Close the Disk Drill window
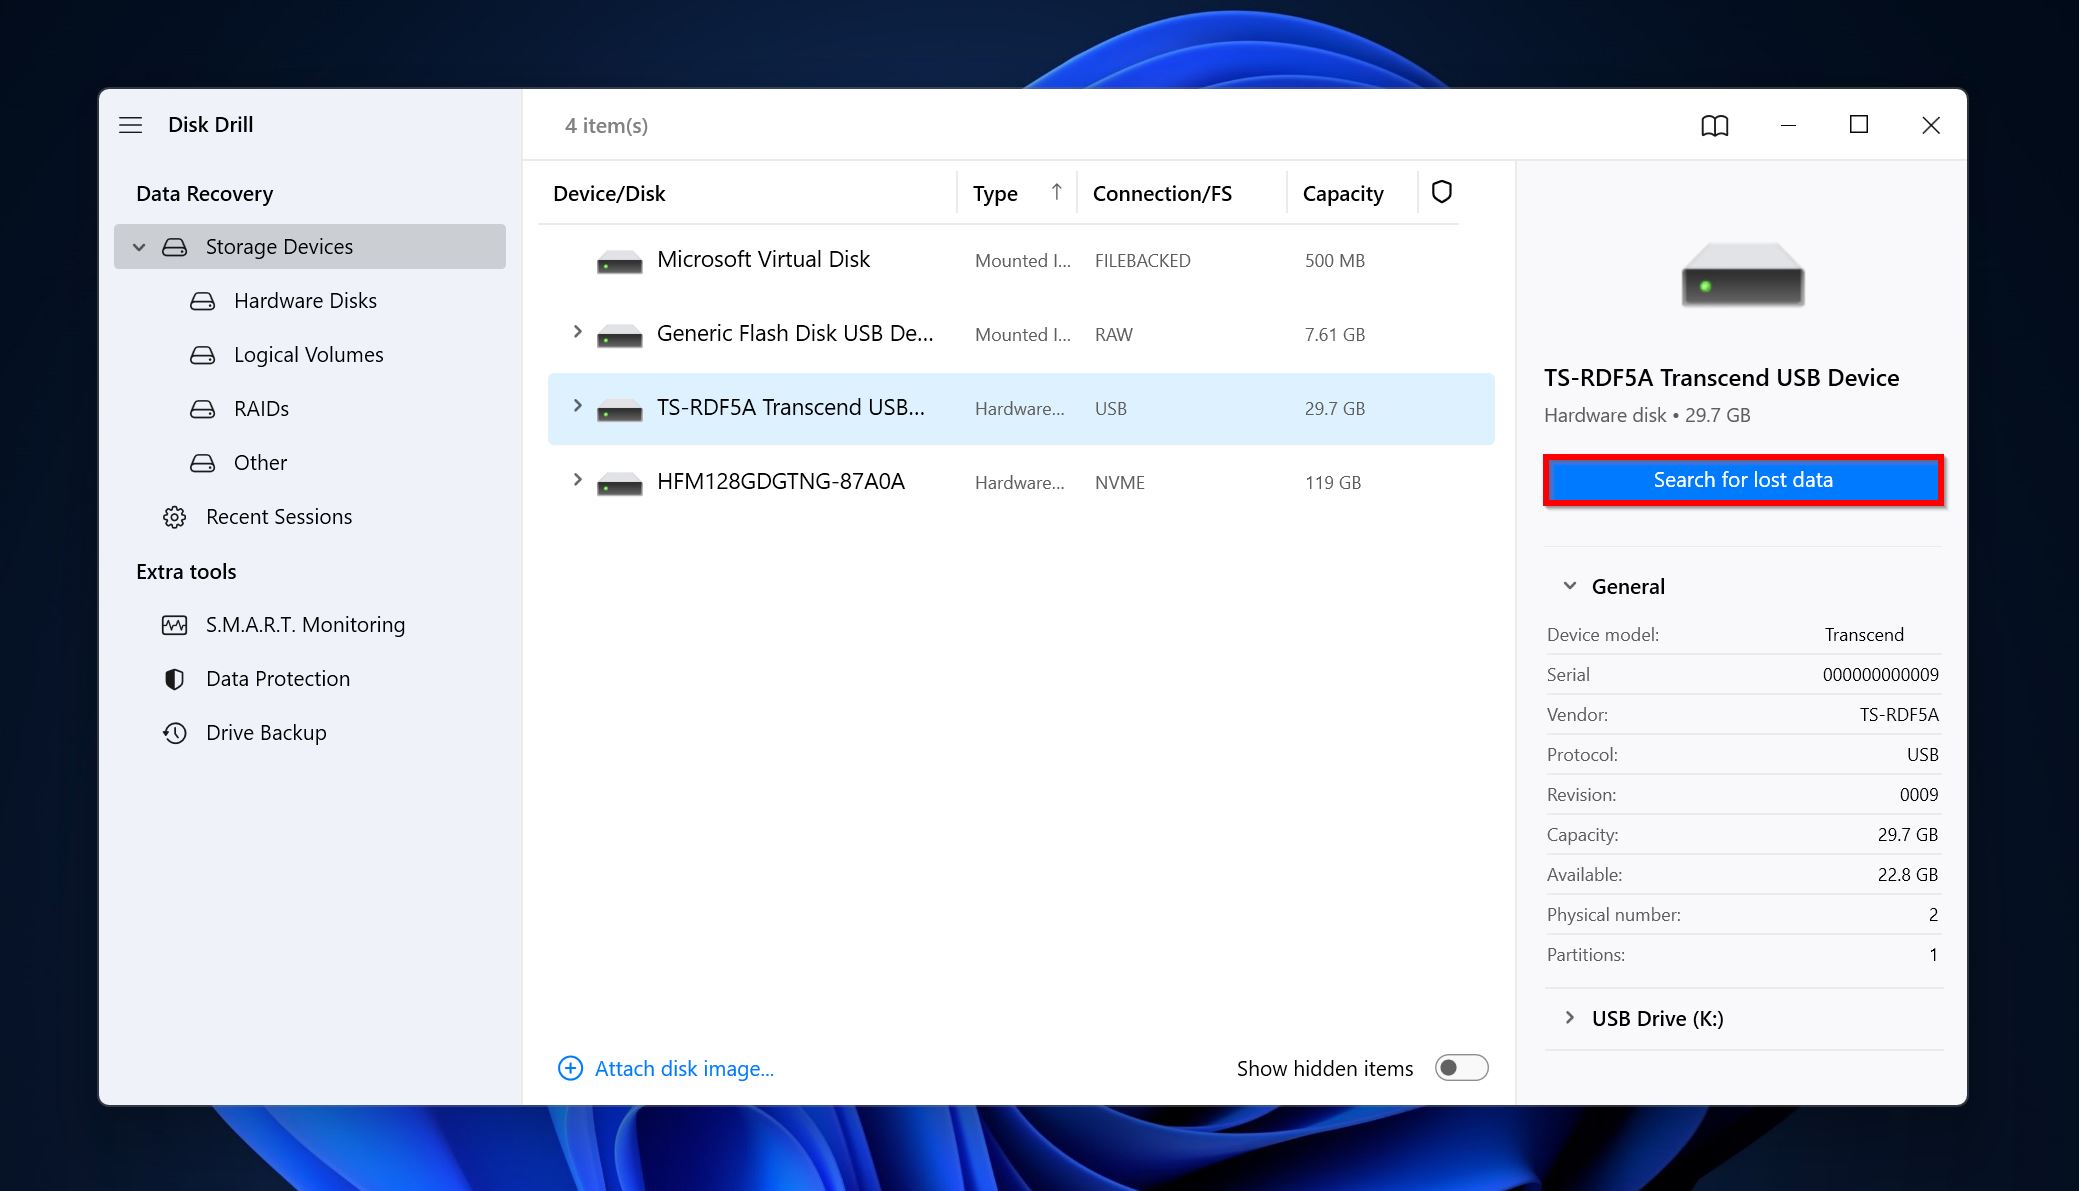The height and width of the screenshot is (1191, 2079). tap(1930, 125)
